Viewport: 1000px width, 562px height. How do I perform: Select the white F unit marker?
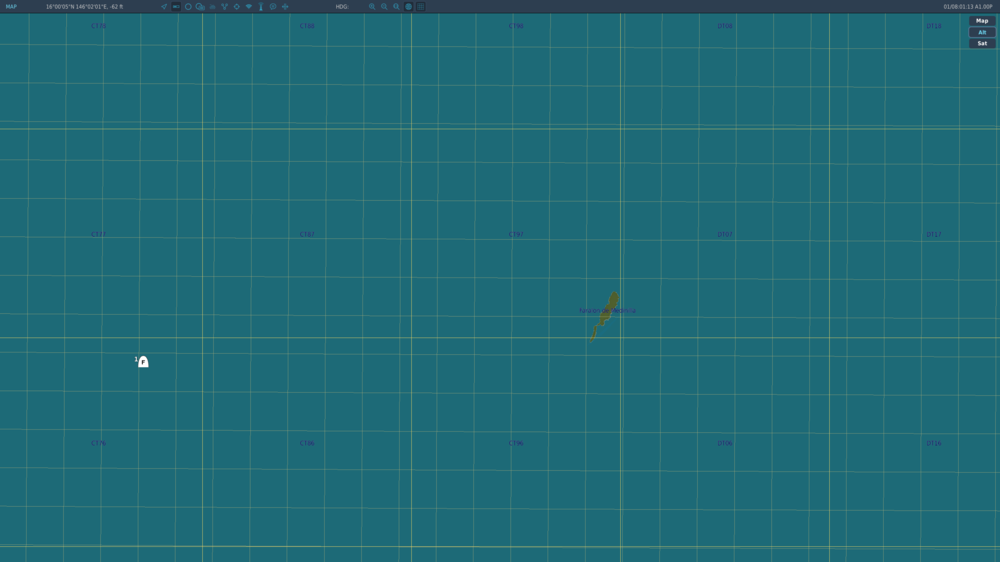click(x=143, y=362)
